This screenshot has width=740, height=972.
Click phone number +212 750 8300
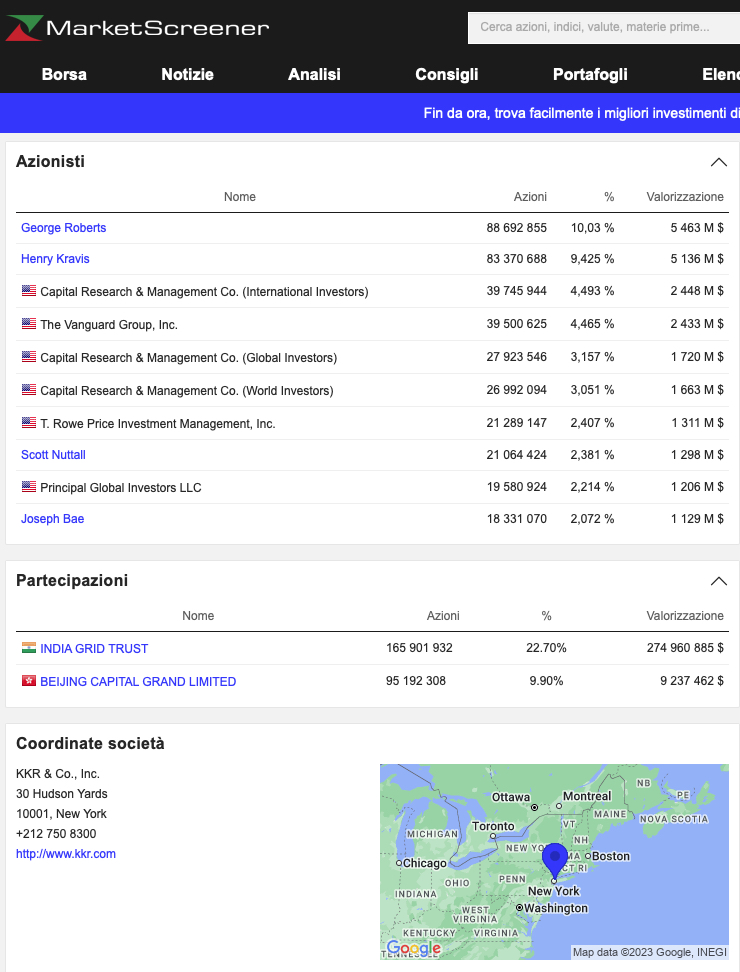coord(56,833)
